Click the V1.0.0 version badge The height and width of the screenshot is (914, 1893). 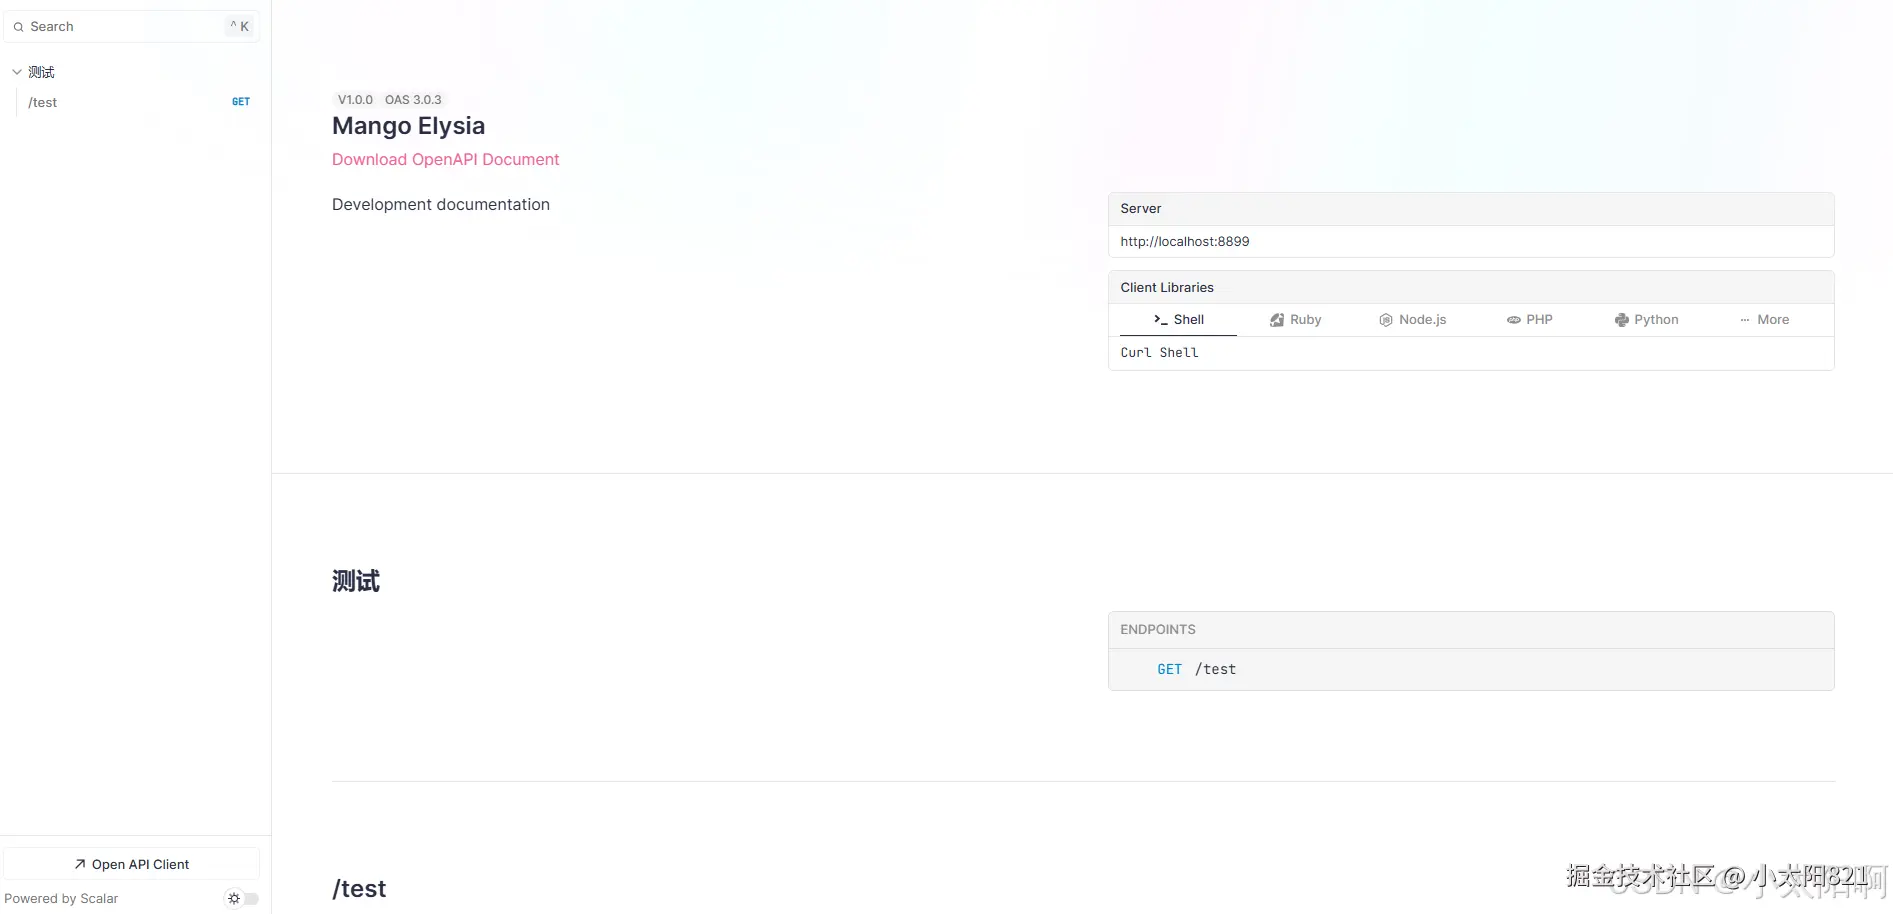pyautogui.click(x=355, y=100)
